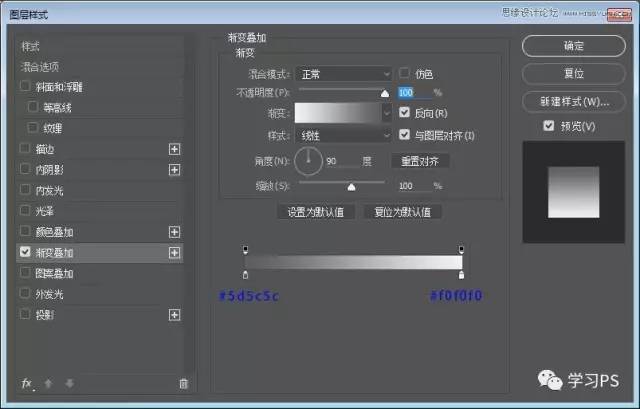Viewport: 640px width, 409px height.
Task: Expand the gradient picker dropdown arrow
Action: point(387,114)
